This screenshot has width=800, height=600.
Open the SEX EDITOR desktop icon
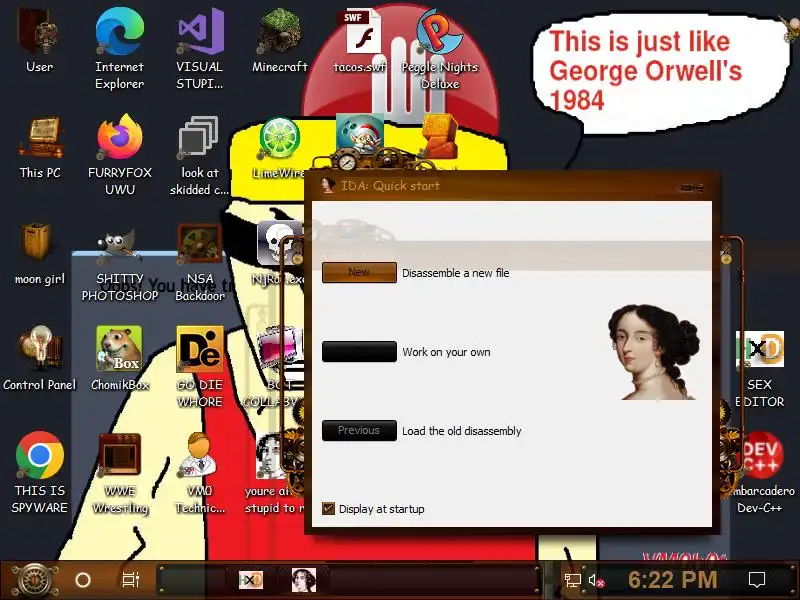click(x=760, y=369)
